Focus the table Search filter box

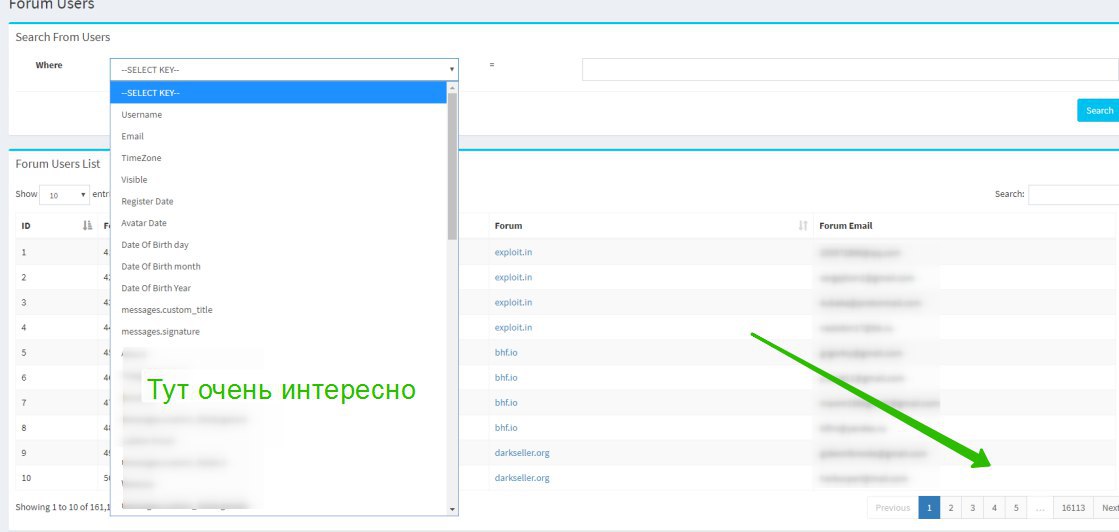[x=1073, y=194]
